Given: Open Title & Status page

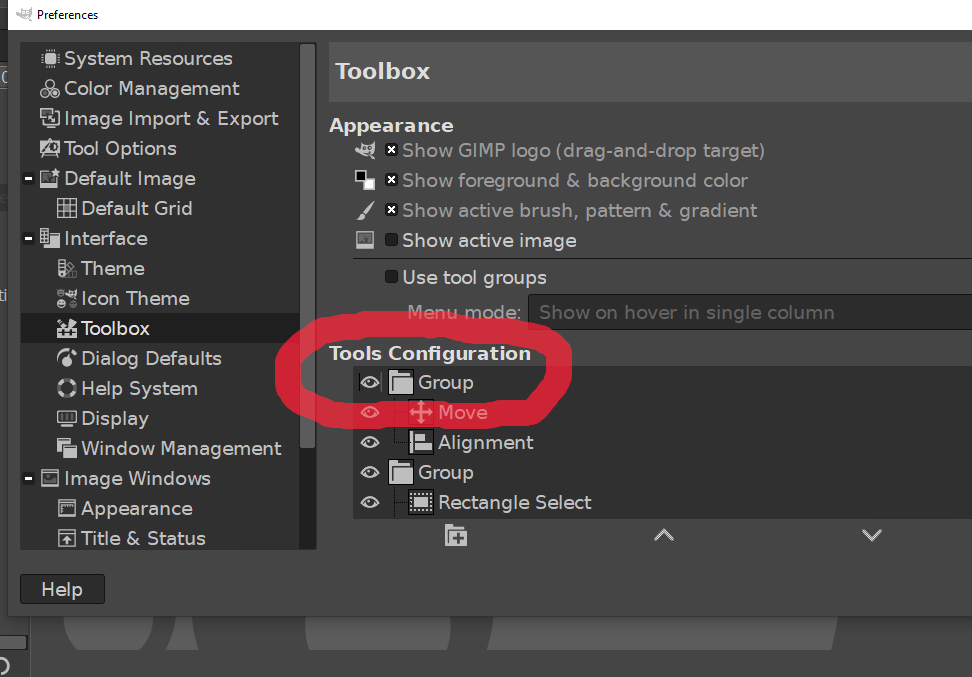Looking at the screenshot, I should click(131, 538).
